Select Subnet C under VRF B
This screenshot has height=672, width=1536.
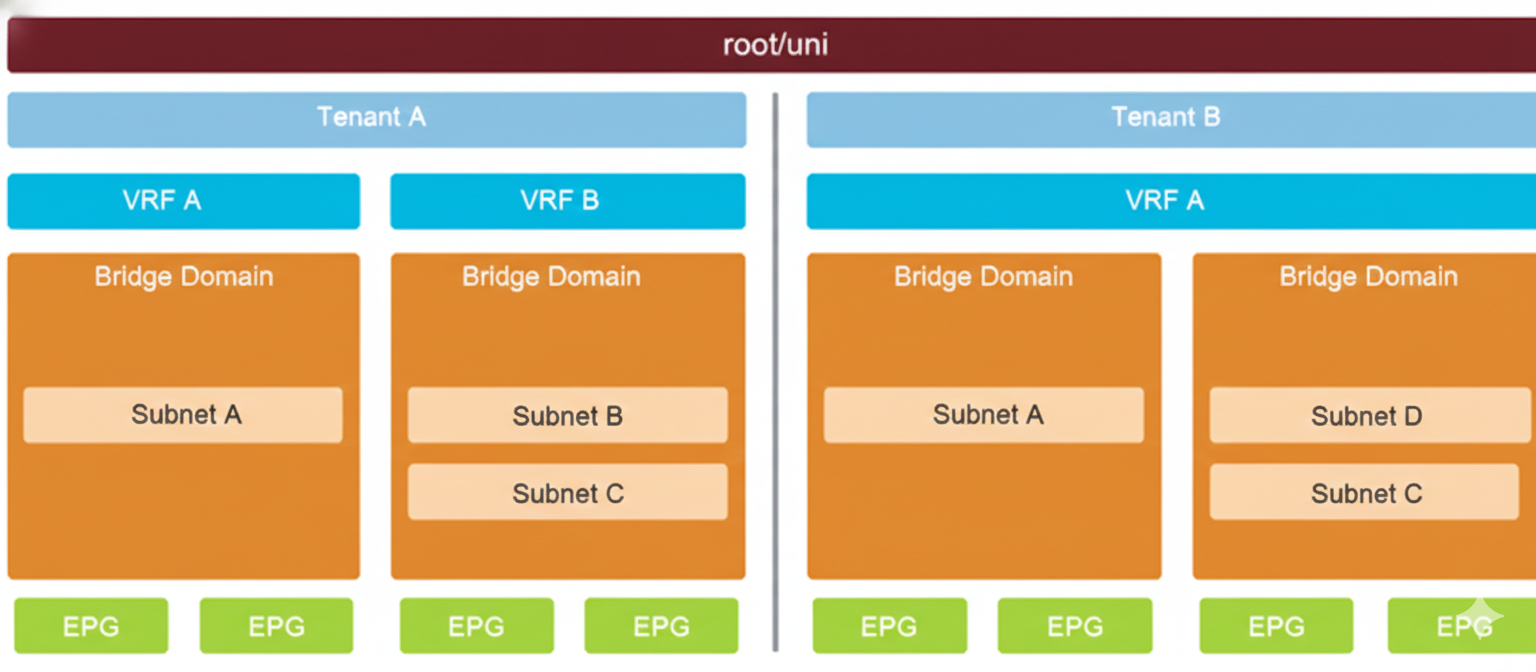(x=567, y=492)
